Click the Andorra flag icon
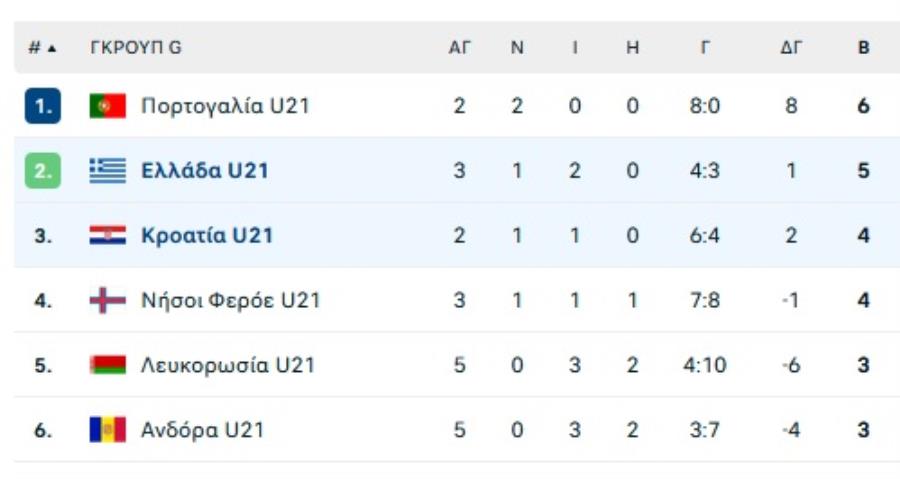This screenshot has height=479, width=900. pyautogui.click(x=107, y=430)
